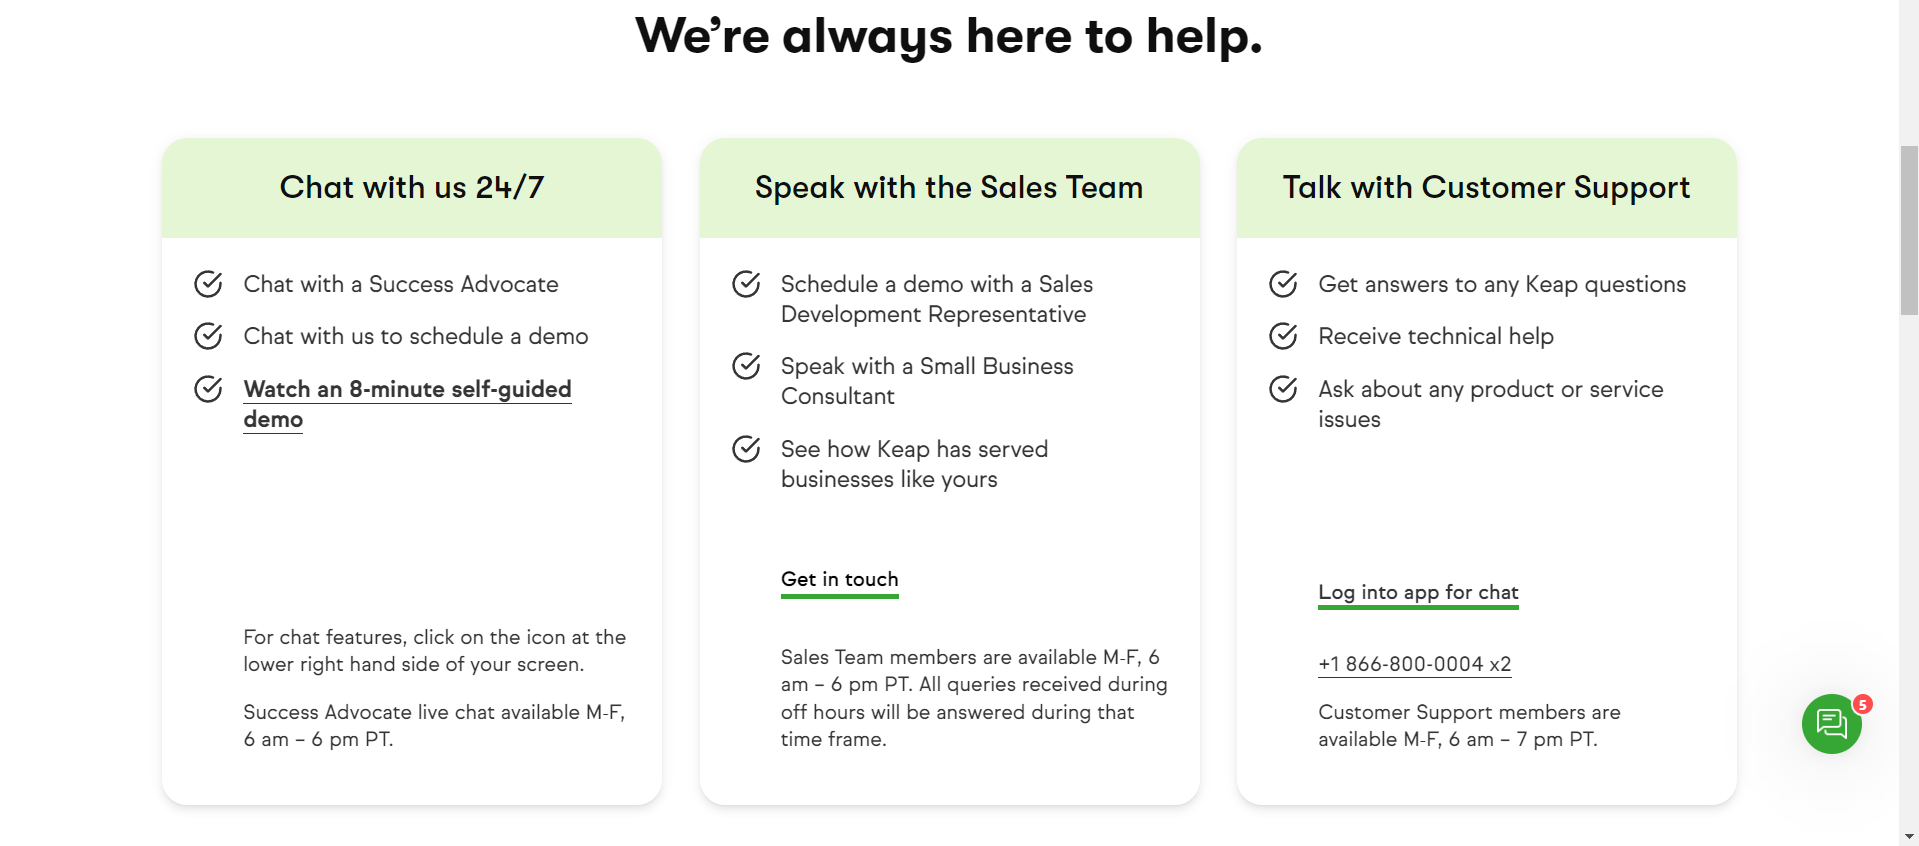Click the scrollbar up arrow
Screen dimensions: 1919x846
(x=1910, y=8)
